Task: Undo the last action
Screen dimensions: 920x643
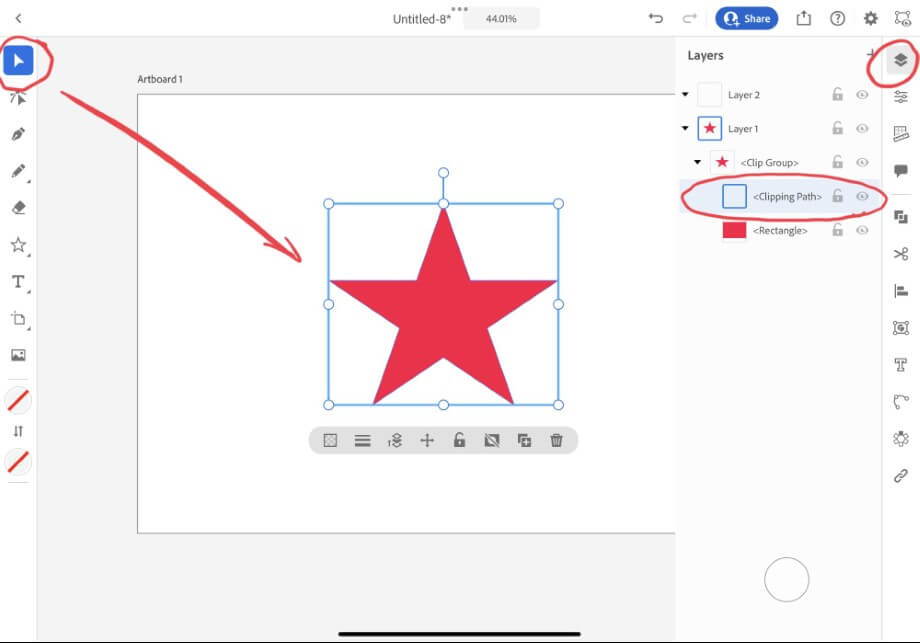Action: [655, 18]
